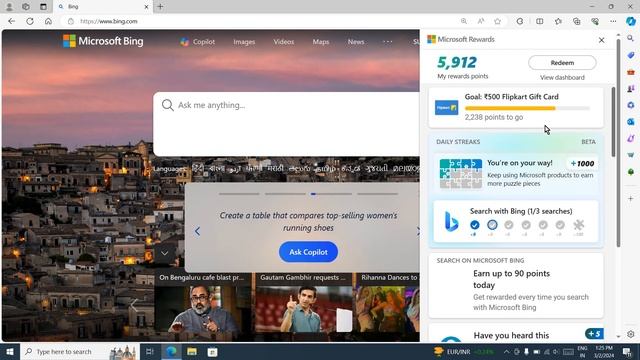Open a new browser tab

coord(160,7)
